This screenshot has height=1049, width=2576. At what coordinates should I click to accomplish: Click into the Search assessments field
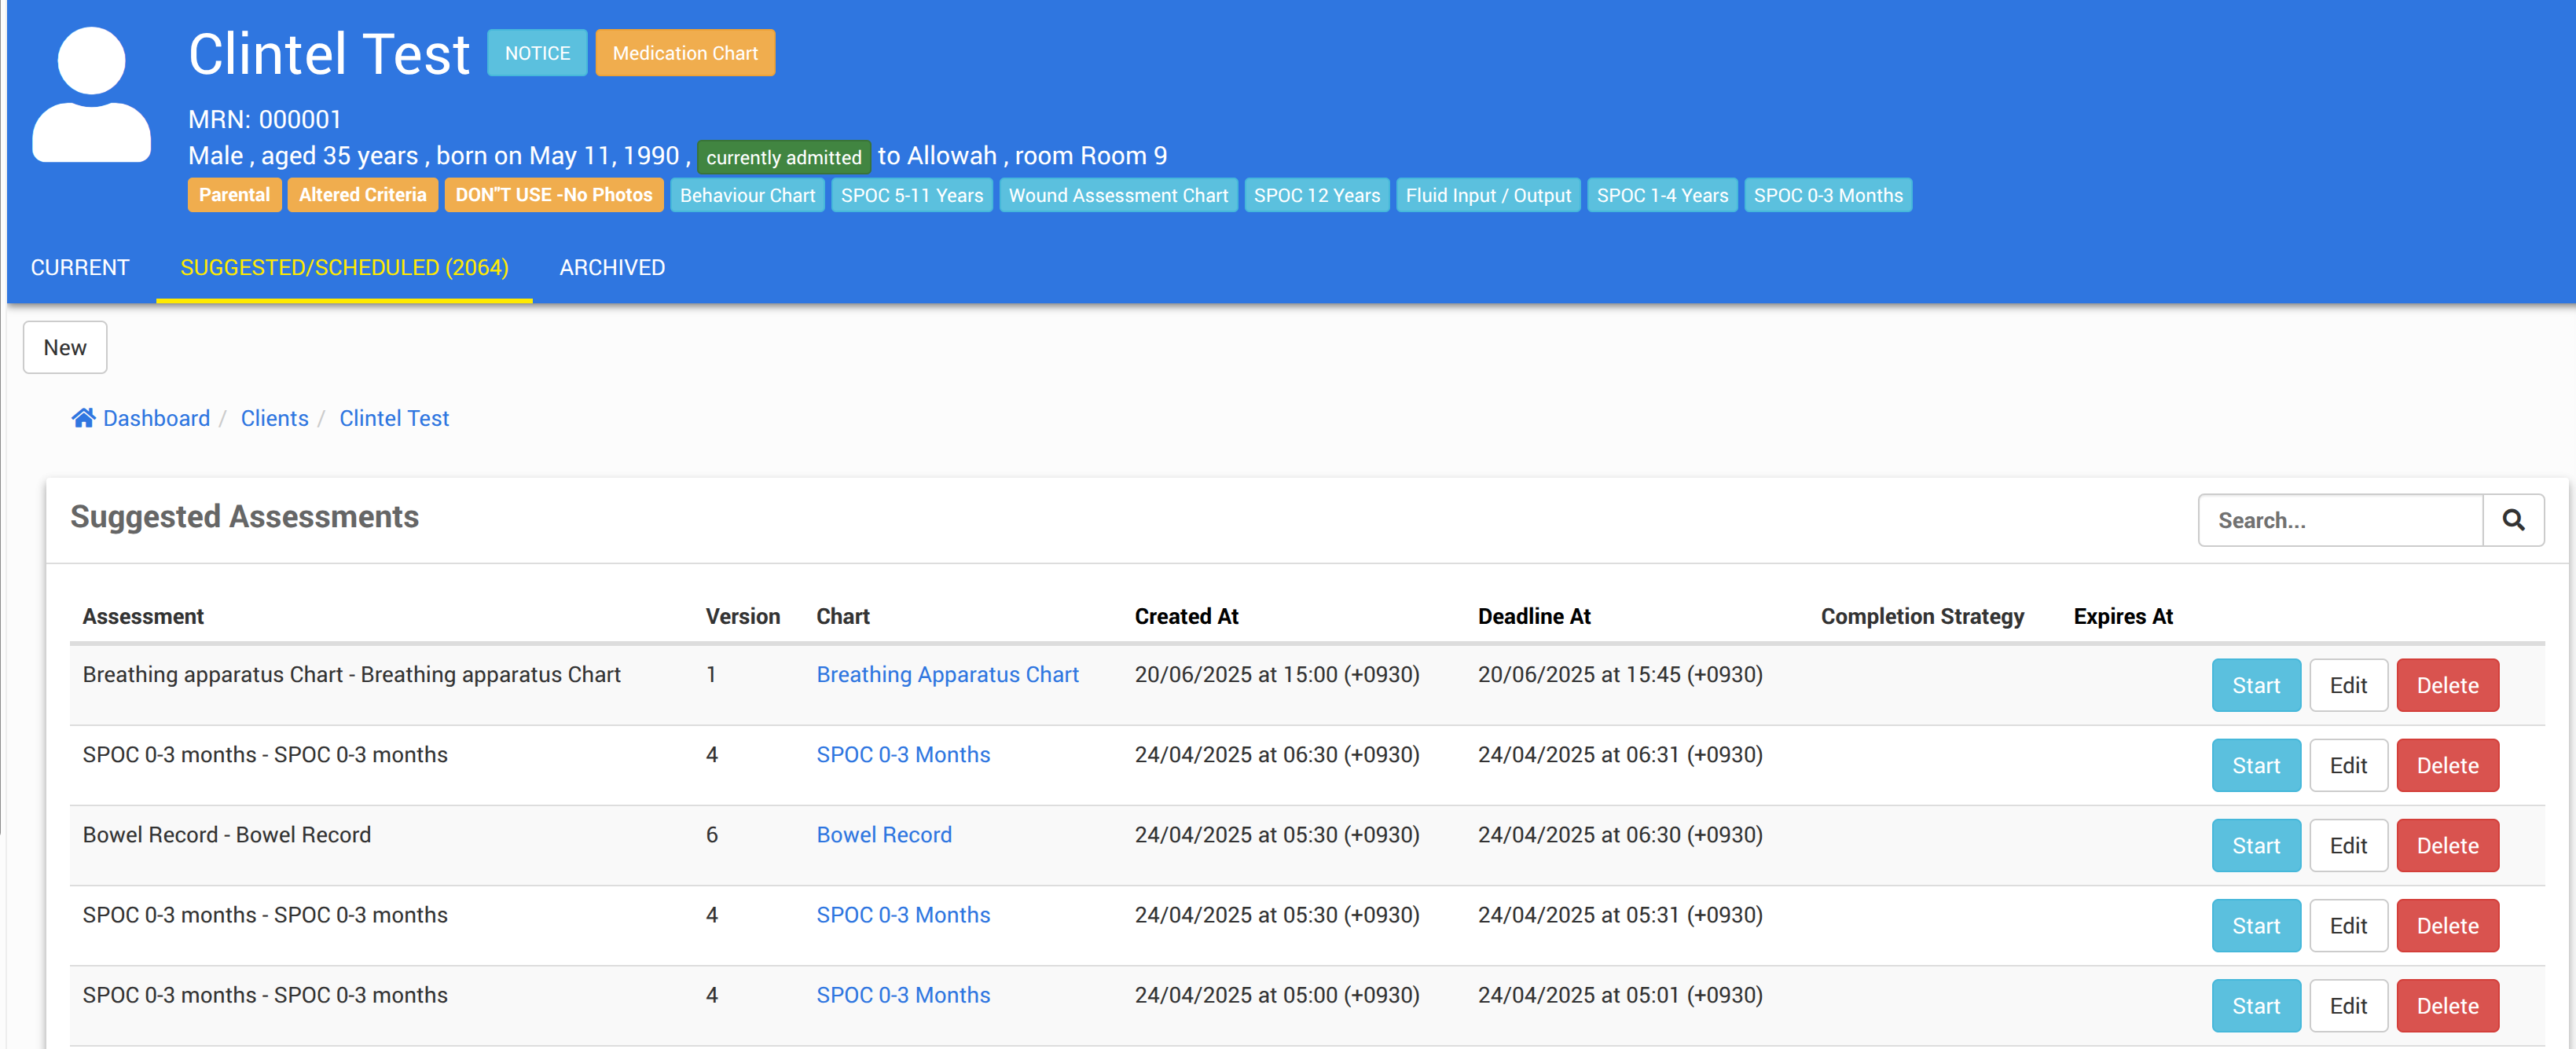click(2340, 520)
